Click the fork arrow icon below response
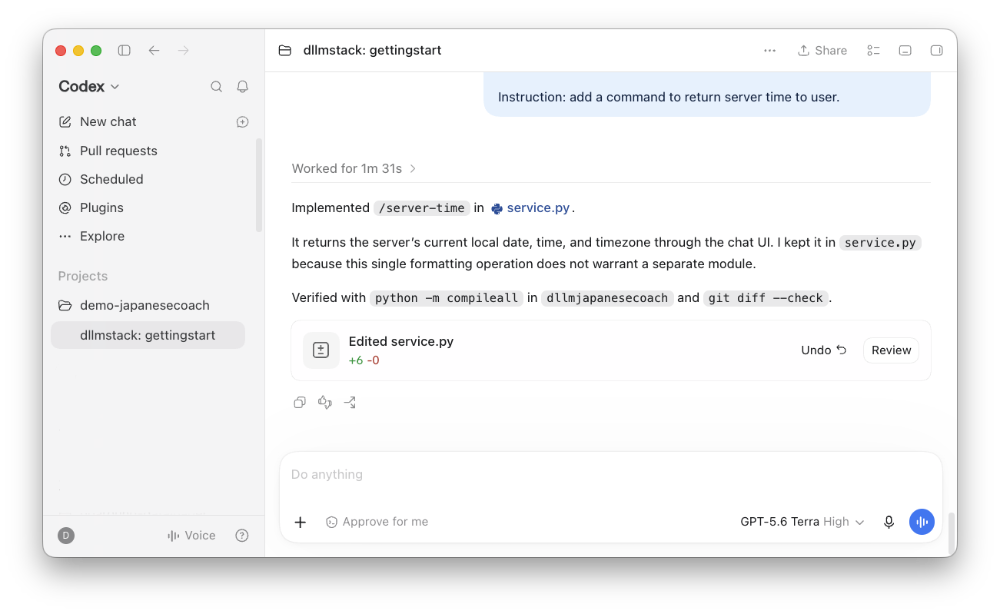 pos(349,402)
